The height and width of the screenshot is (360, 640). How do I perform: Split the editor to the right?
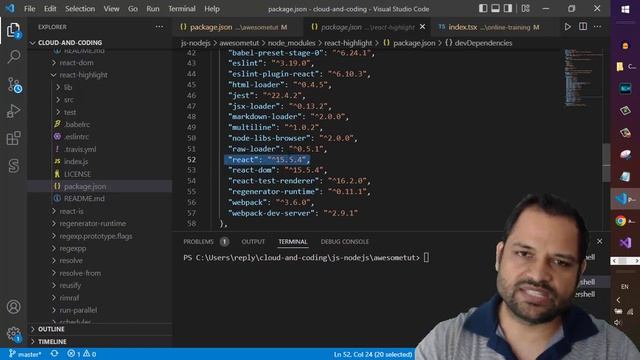tap(583, 27)
